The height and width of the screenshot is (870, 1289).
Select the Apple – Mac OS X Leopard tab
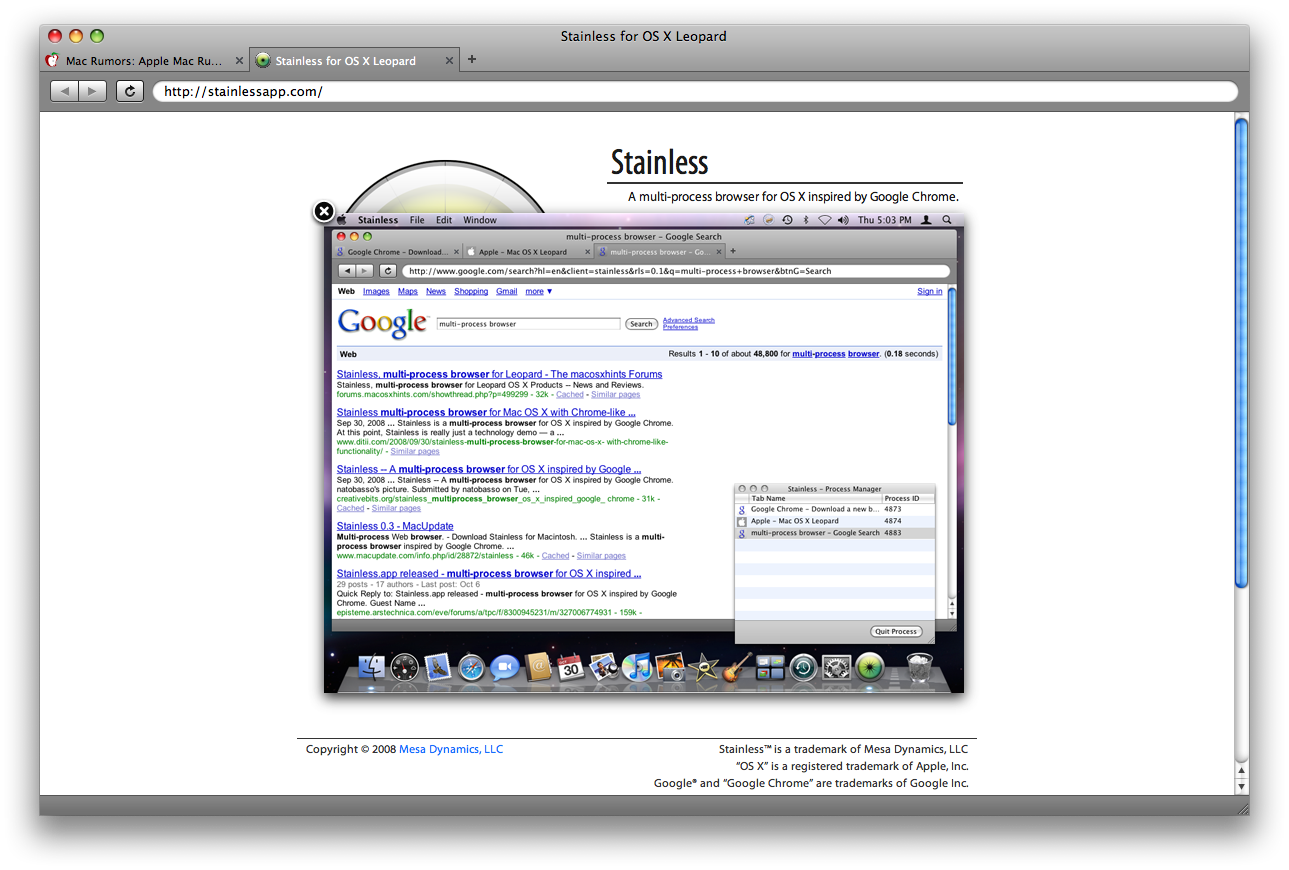[x=527, y=252]
